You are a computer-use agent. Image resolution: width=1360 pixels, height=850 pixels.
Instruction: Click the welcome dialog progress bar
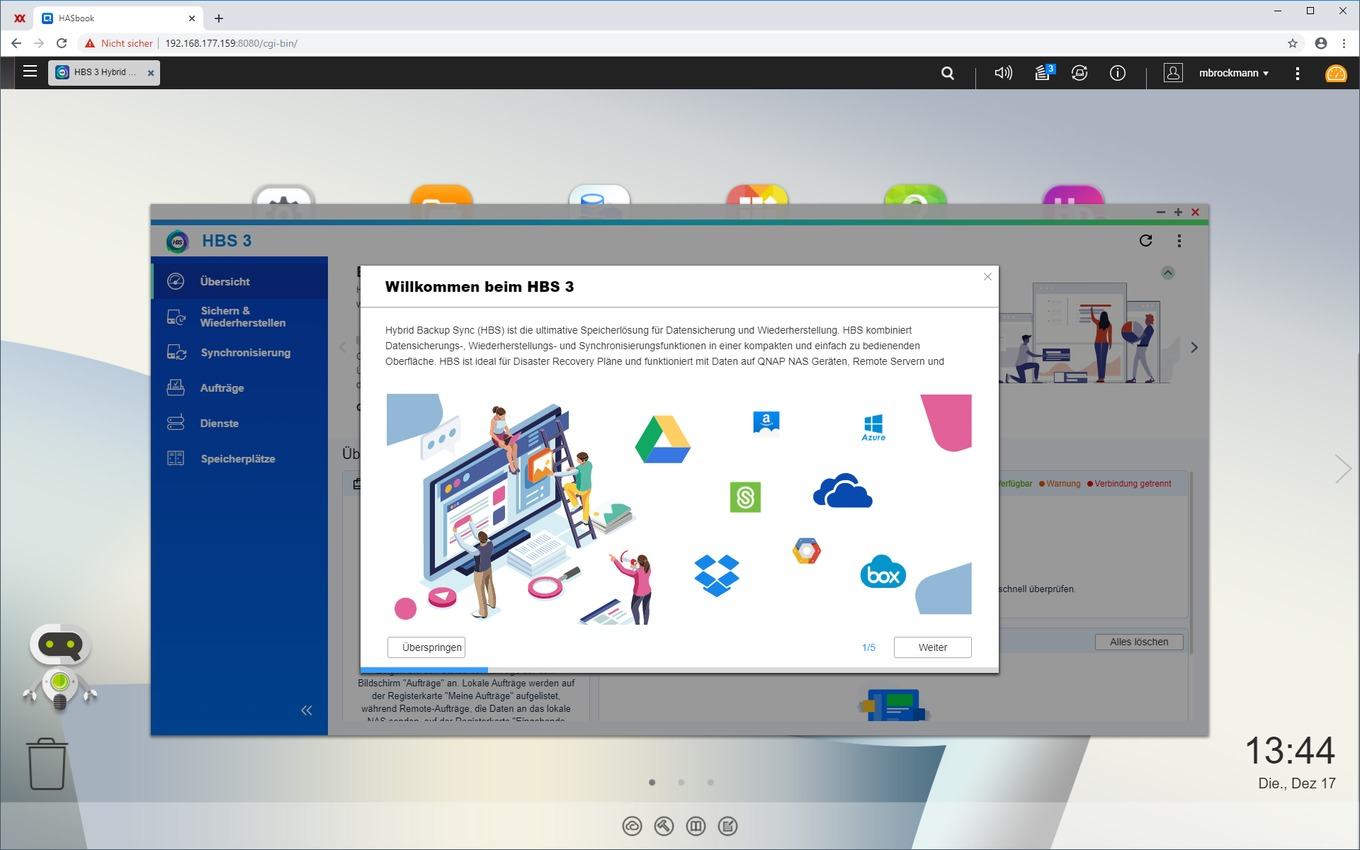[679, 670]
